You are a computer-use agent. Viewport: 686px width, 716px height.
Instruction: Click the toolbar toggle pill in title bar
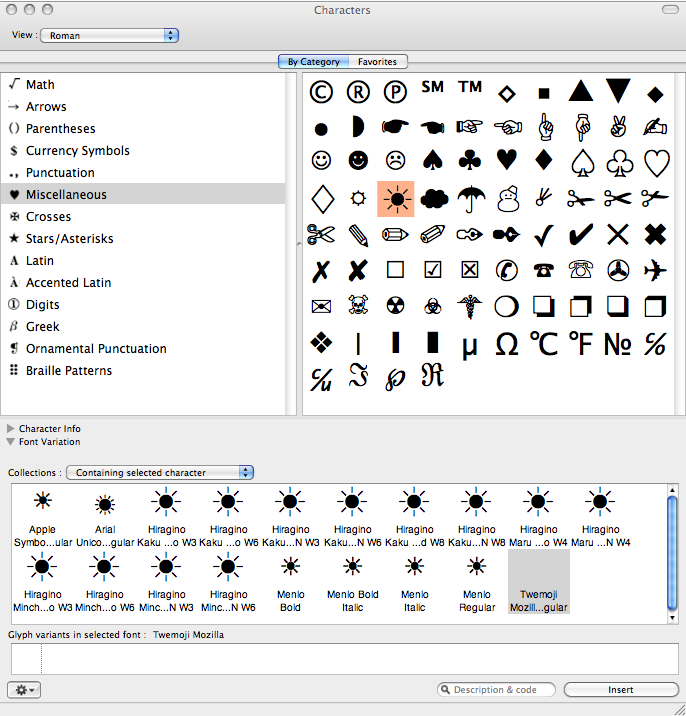pos(670,10)
